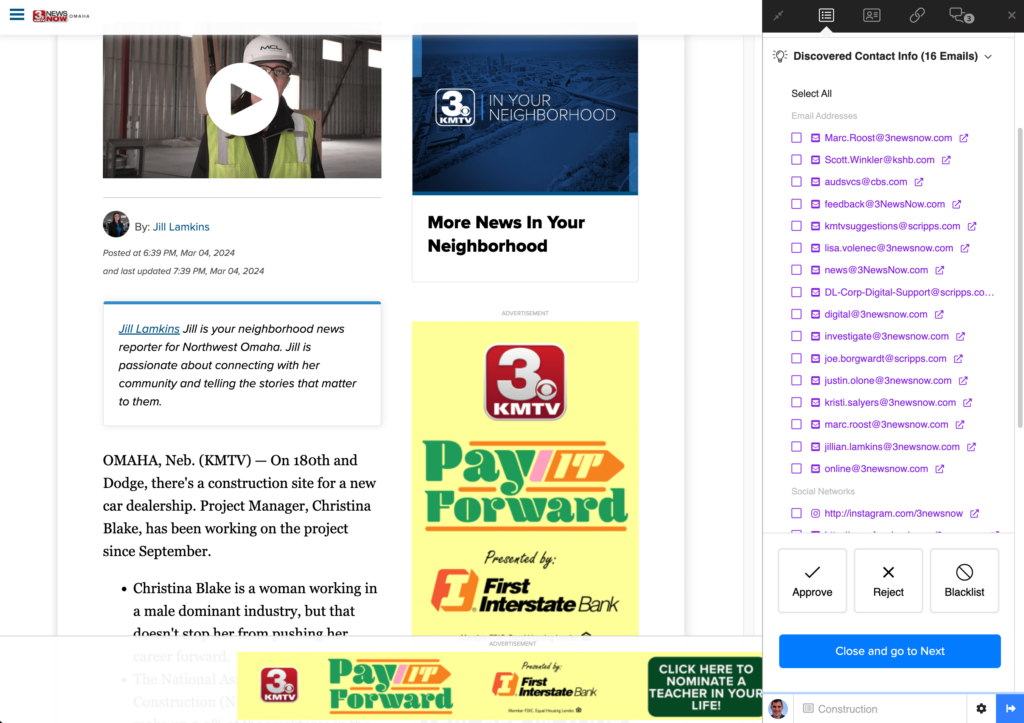The width and height of the screenshot is (1024, 723).
Task: Open external link for news@3NewsNow.com
Action: coord(940,270)
